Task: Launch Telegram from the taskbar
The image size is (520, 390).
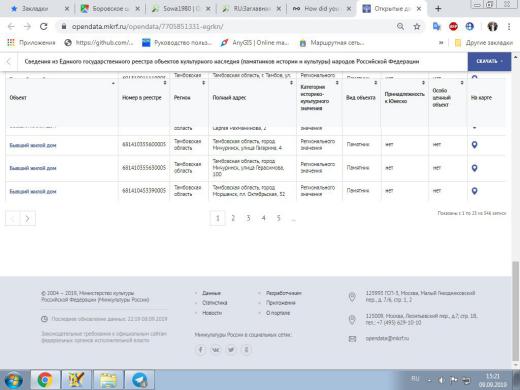Action: (x=139, y=380)
